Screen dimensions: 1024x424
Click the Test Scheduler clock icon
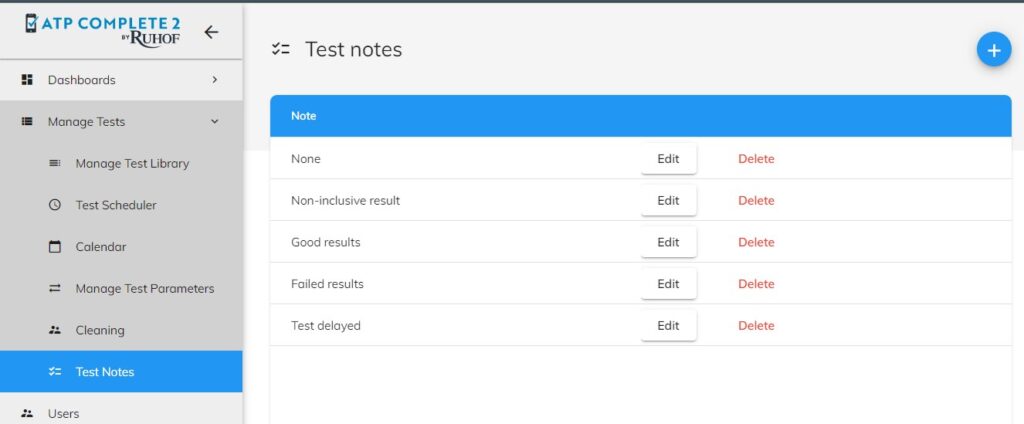click(55, 205)
